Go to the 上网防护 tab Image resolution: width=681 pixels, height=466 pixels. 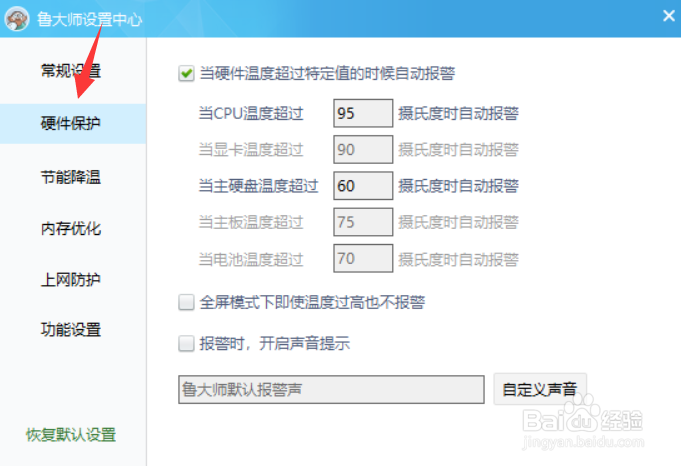(71, 279)
